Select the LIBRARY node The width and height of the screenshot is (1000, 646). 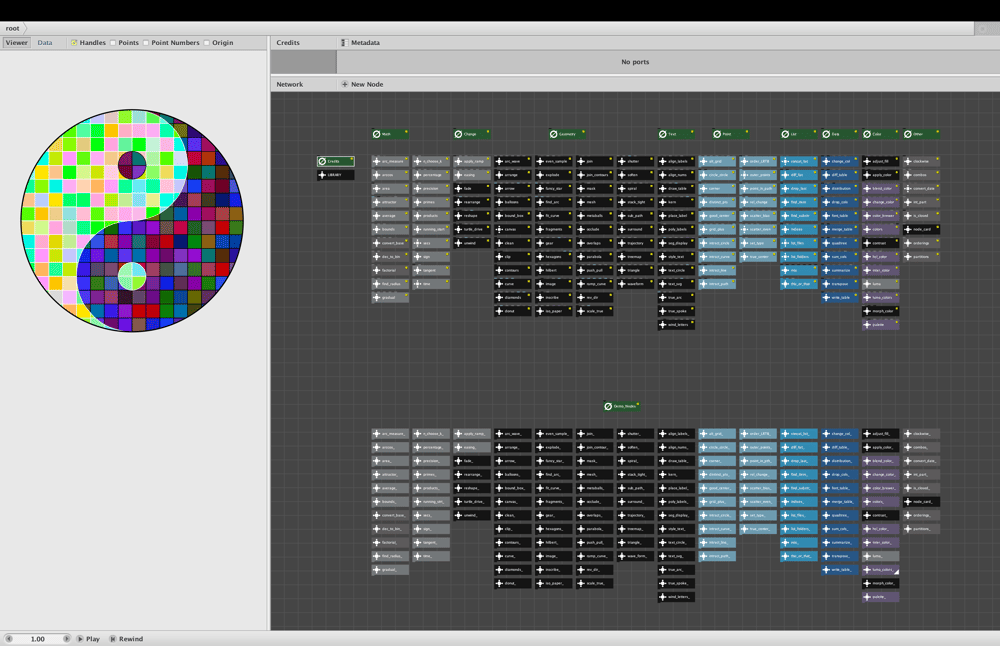coord(335,175)
